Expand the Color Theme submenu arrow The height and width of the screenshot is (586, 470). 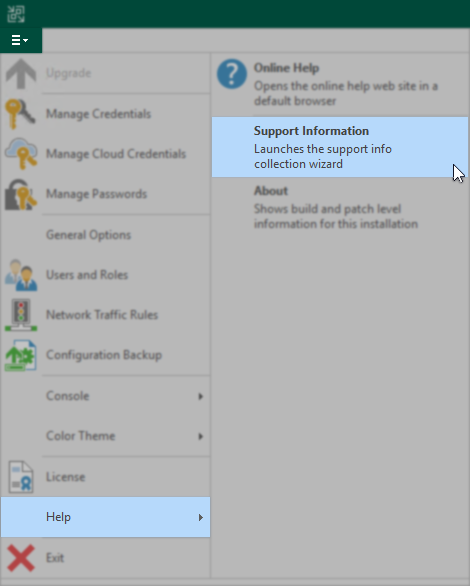(x=201, y=436)
